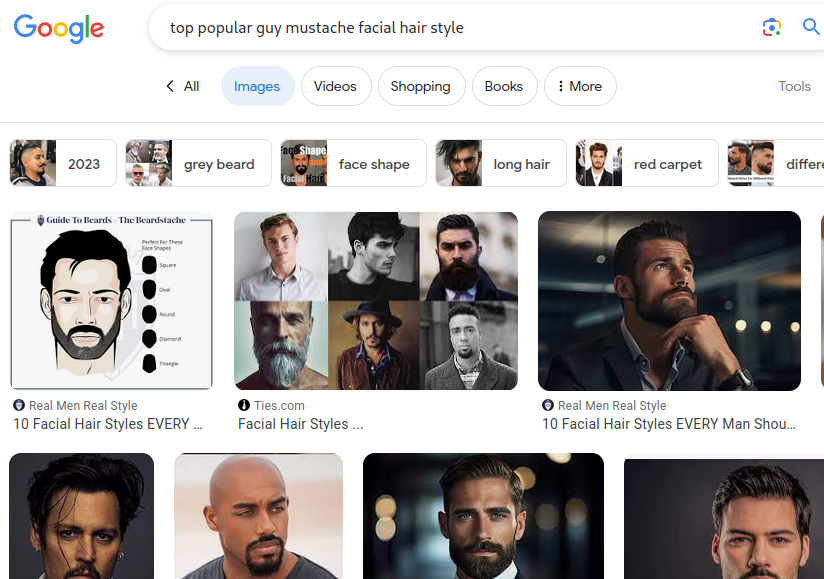Open the More options menu
Viewport: 824px width, 579px height.
point(580,86)
